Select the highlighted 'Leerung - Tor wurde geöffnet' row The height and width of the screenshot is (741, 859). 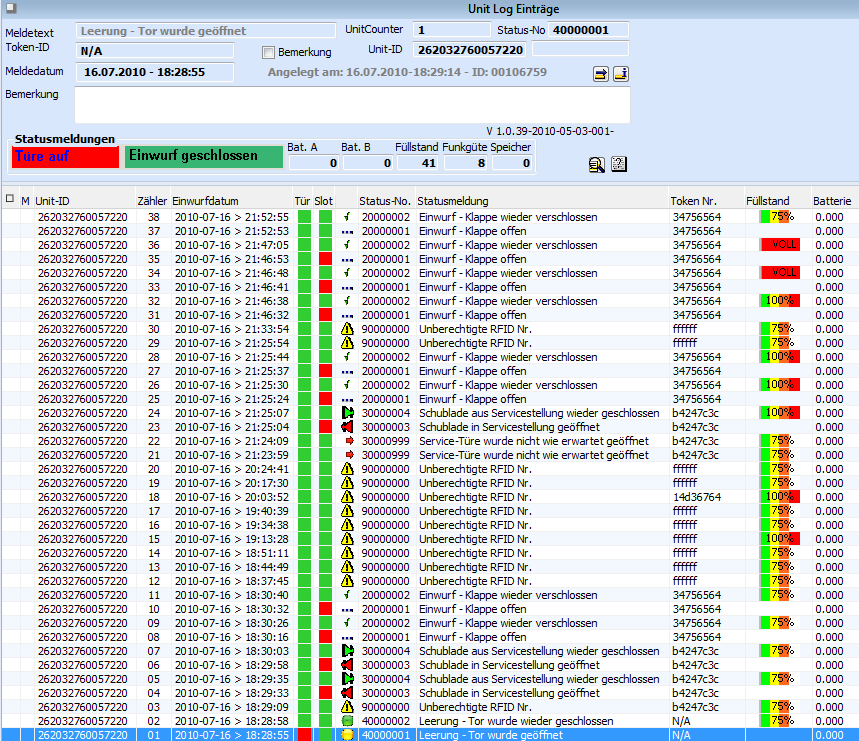click(430, 735)
